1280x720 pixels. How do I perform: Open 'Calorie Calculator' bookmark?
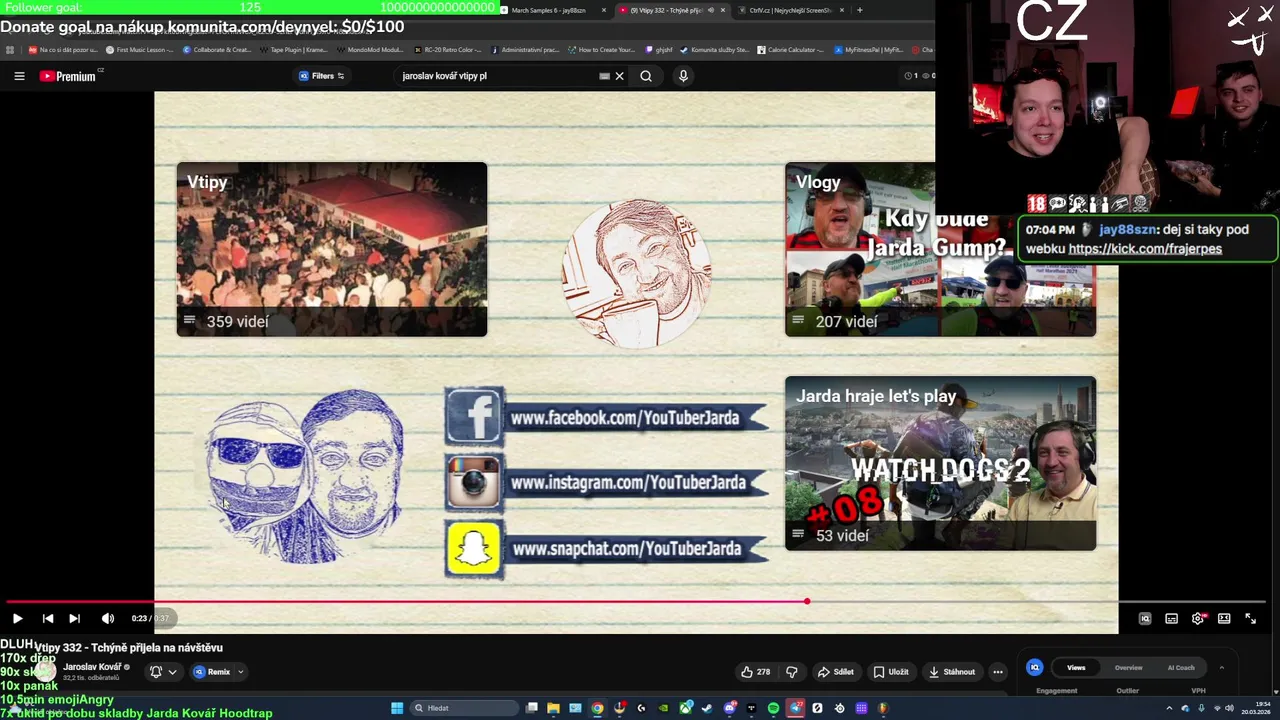point(791,50)
